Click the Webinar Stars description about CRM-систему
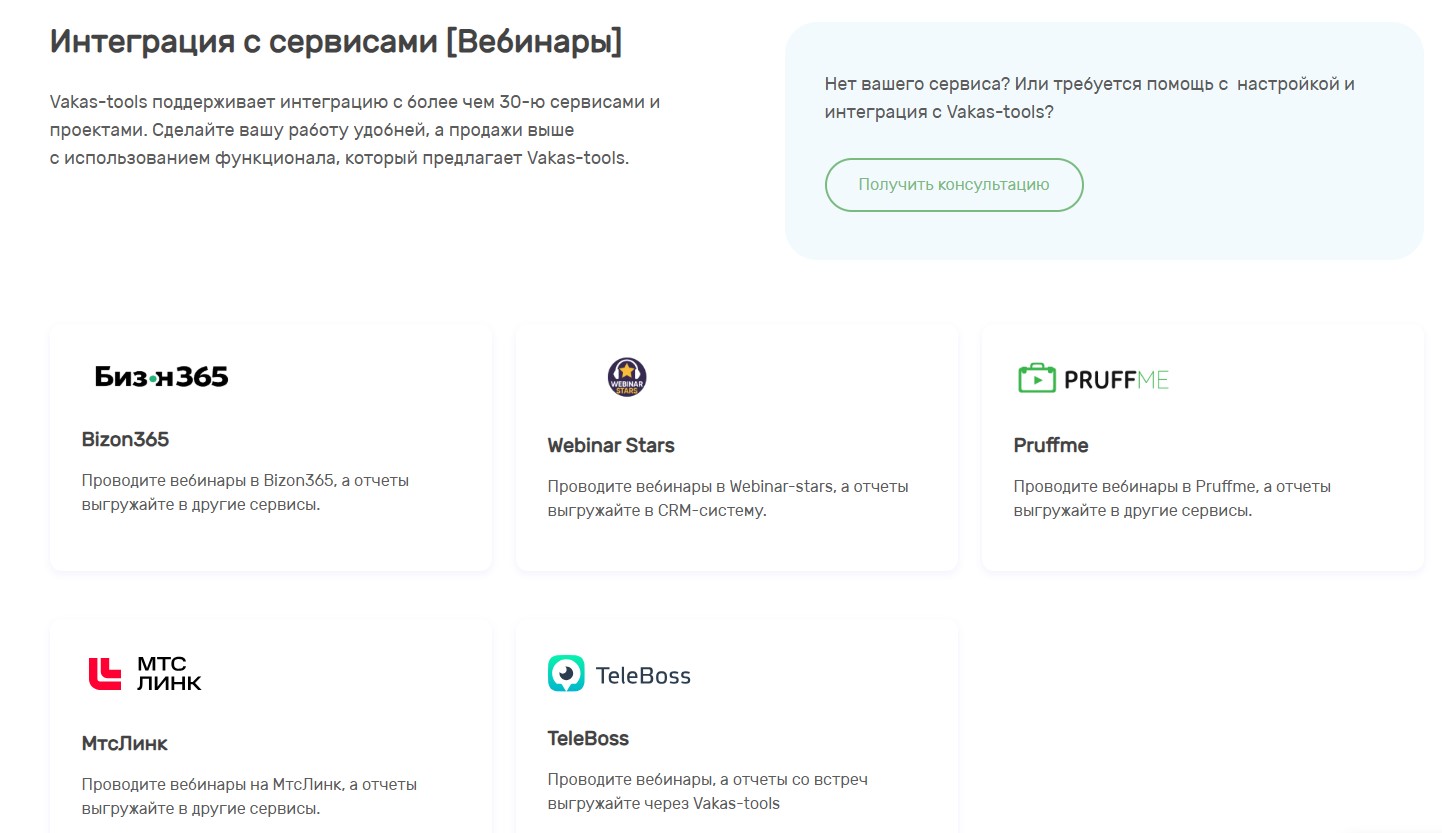 [x=727, y=498]
